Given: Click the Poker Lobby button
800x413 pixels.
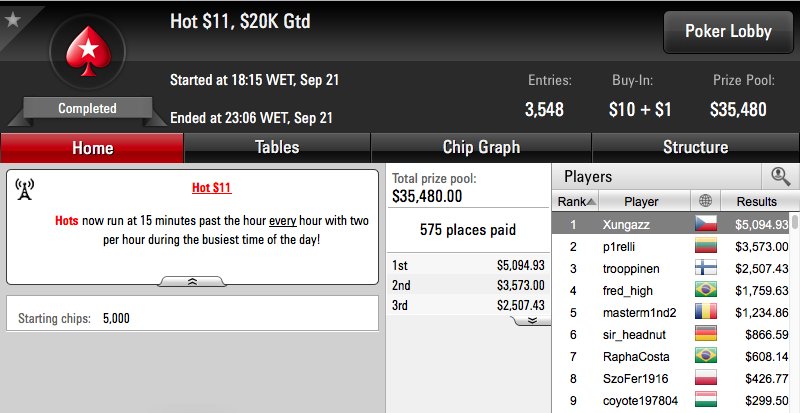Looking at the screenshot, I should click(728, 32).
